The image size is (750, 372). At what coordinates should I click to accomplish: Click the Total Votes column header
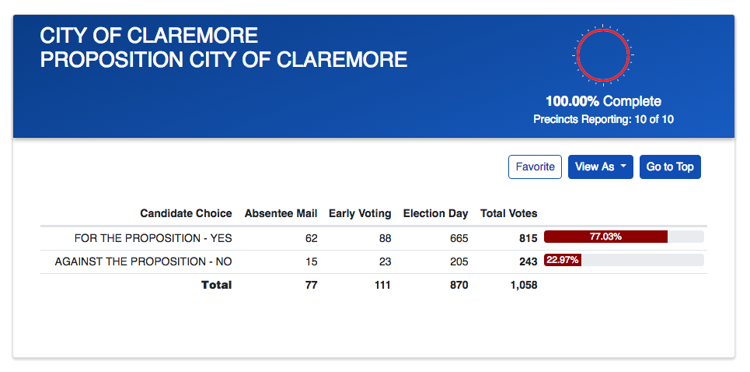509,213
